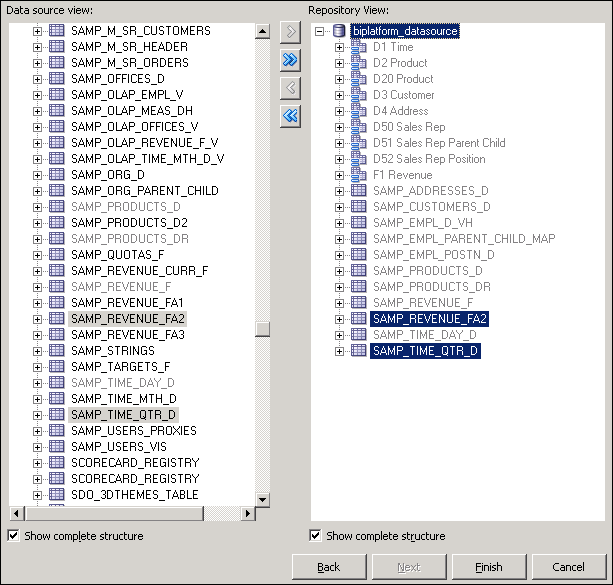This screenshot has height=585, width=613.
Task: Select SAMP_OLAP_MEAS_DH table
Action: point(132,111)
